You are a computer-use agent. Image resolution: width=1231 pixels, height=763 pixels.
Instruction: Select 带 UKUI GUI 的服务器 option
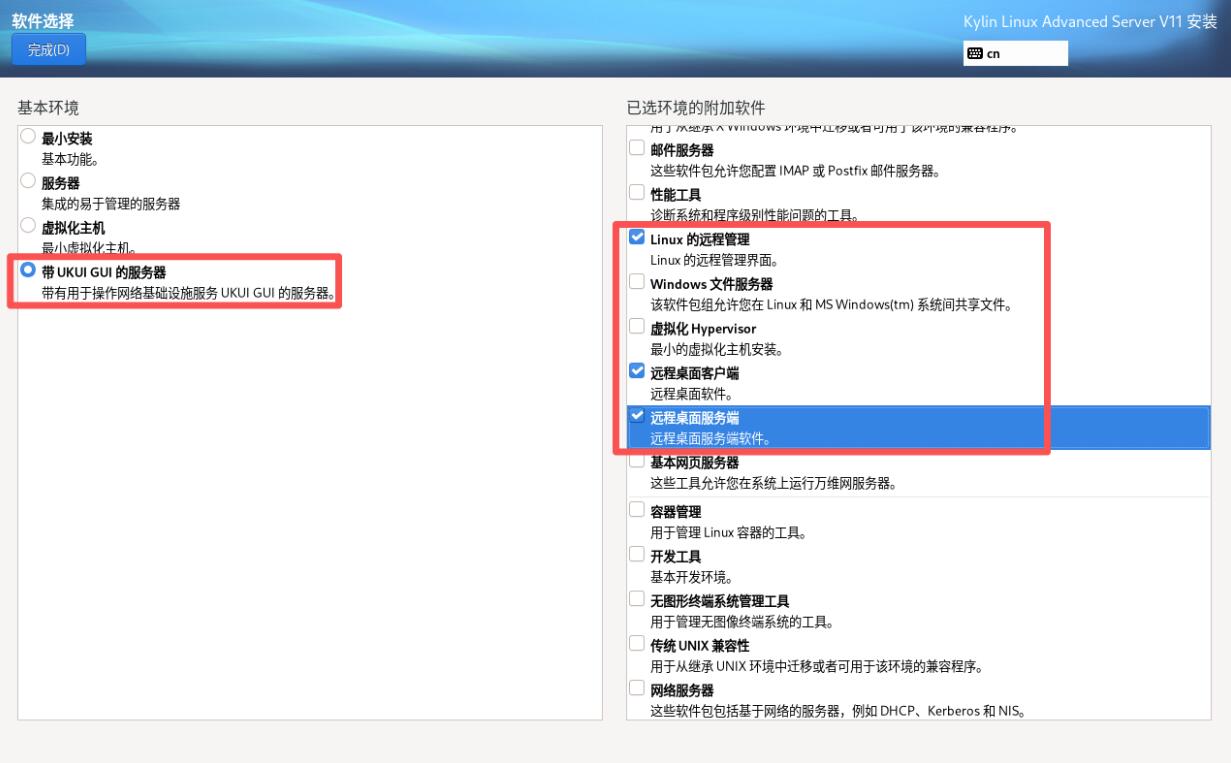tap(27, 271)
